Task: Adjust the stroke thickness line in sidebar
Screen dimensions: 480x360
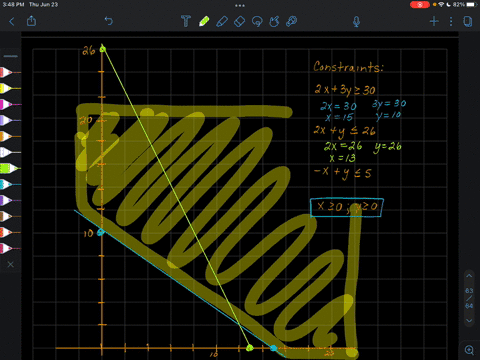Action: pyautogui.click(x=11, y=56)
